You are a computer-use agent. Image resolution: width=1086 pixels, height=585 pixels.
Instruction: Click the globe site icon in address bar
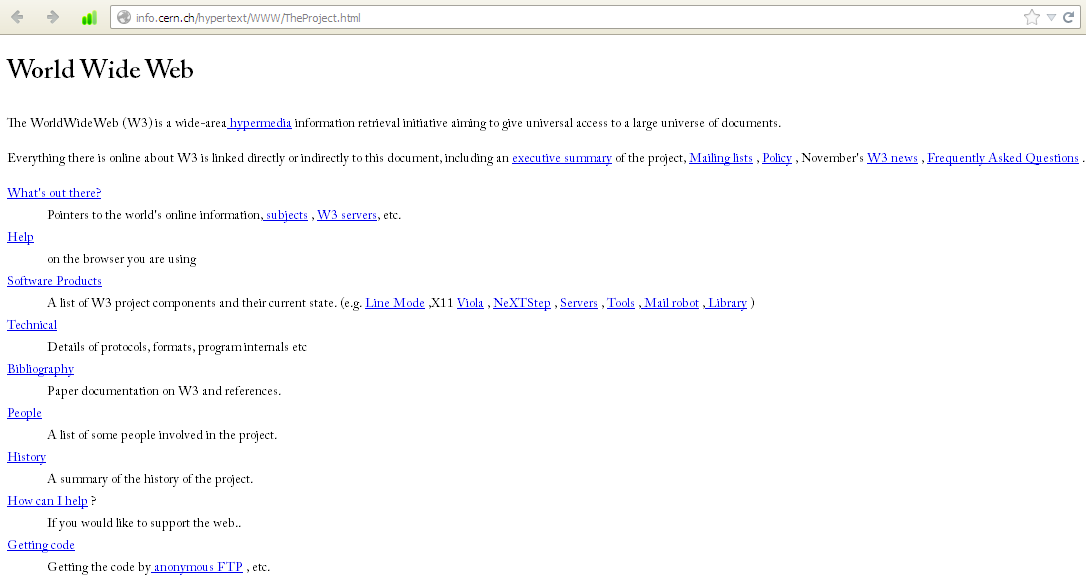pyautogui.click(x=123, y=17)
